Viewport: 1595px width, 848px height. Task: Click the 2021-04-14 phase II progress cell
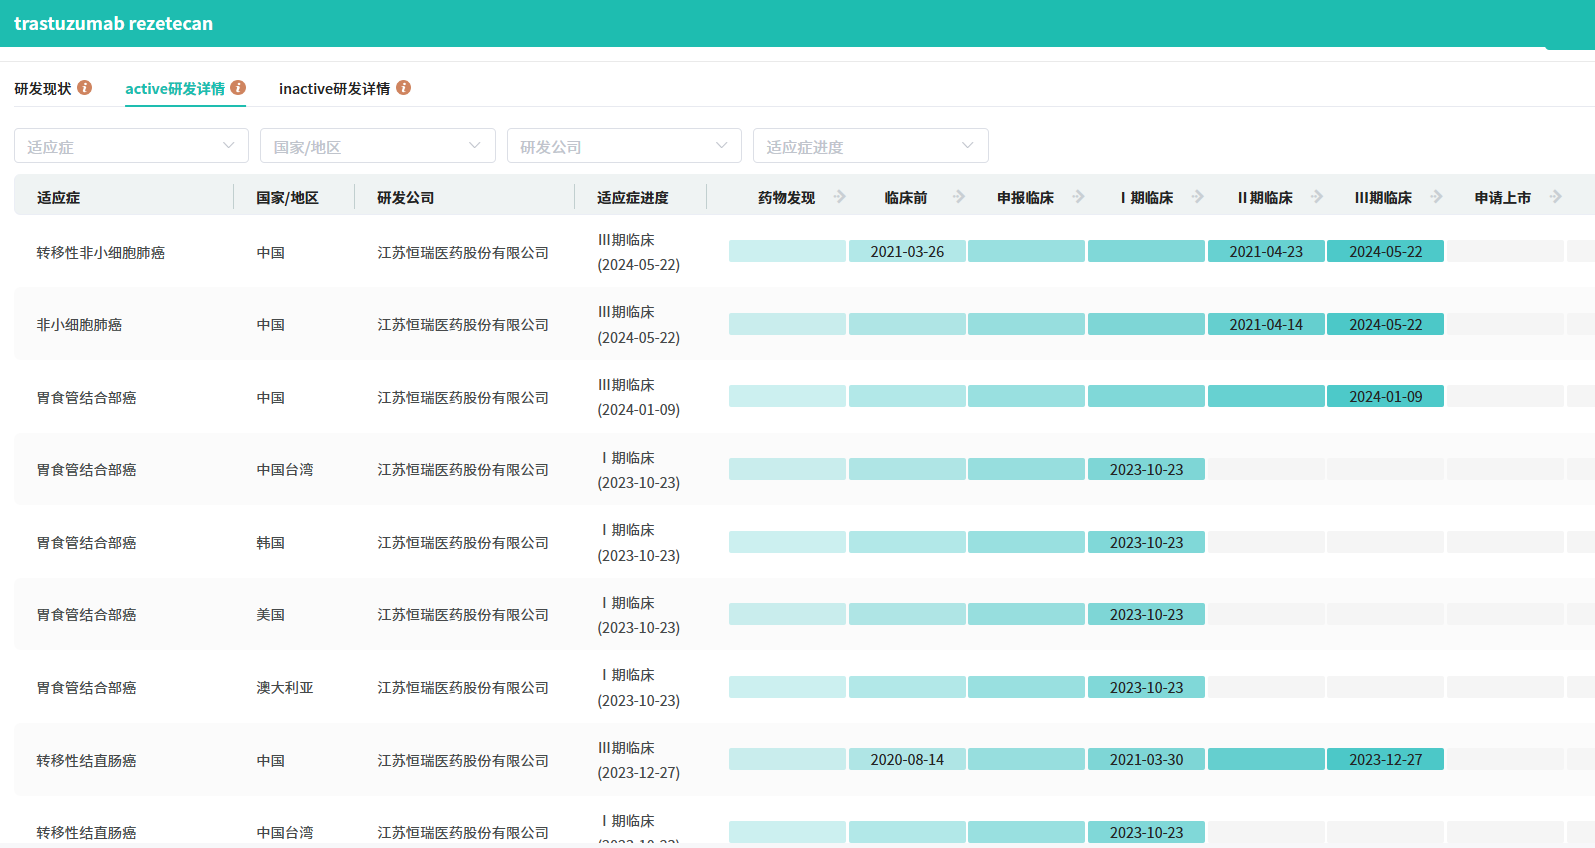click(1266, 325)
